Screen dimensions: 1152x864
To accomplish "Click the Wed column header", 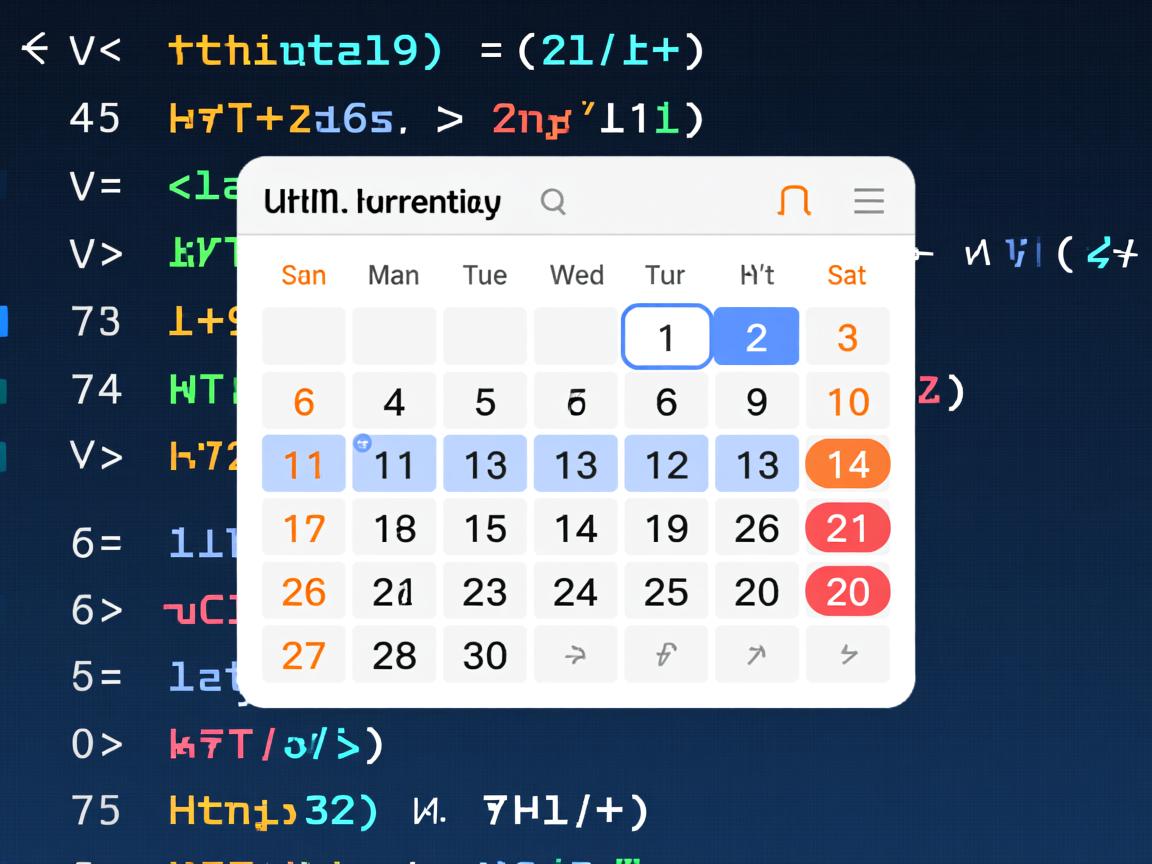I will tap(576, 275).
